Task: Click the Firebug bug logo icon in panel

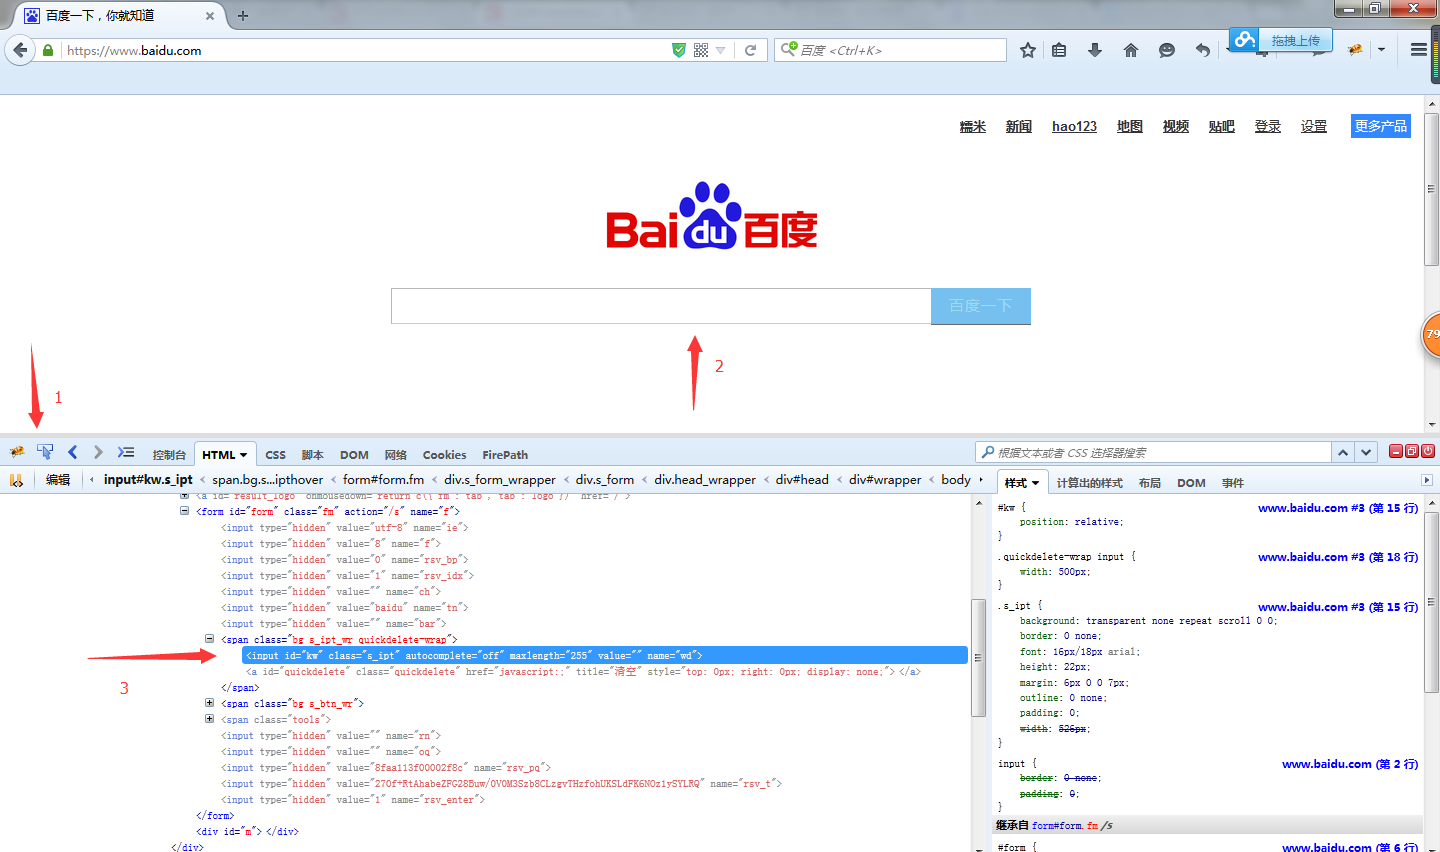Action: point(17,453)
